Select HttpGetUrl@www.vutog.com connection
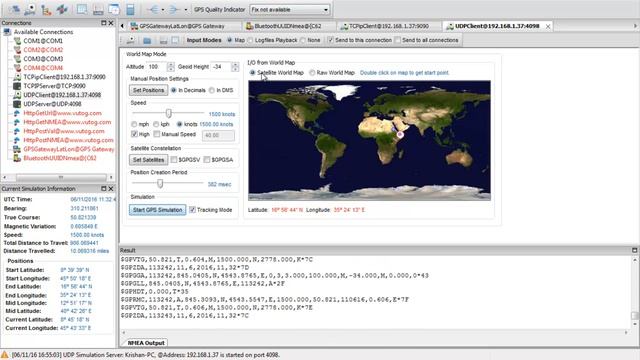The image size is (640, 360). click(x=62, y=113)
